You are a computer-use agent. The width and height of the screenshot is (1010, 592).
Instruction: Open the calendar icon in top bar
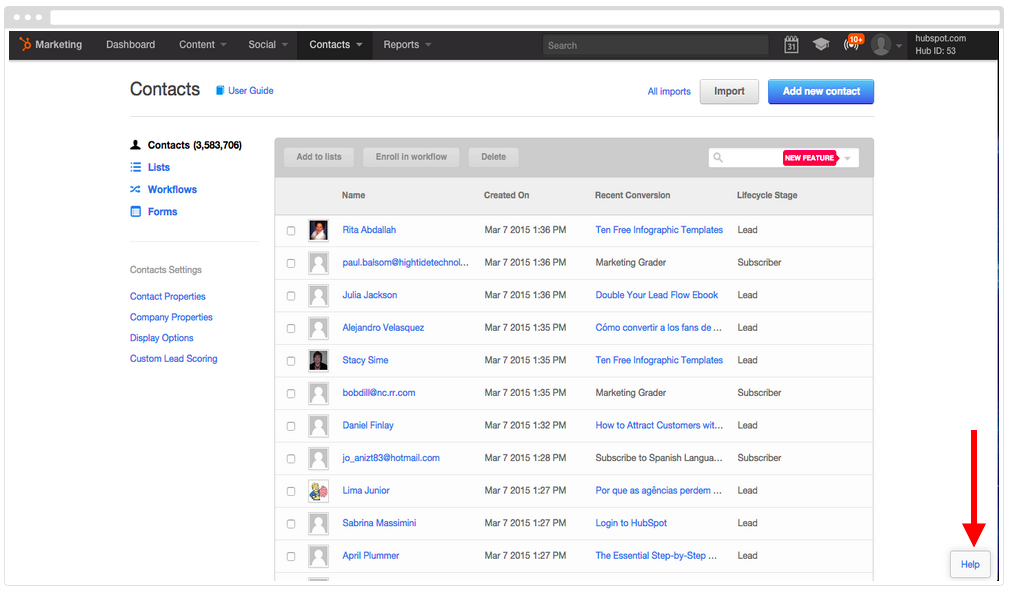click(x=791, y=45)
